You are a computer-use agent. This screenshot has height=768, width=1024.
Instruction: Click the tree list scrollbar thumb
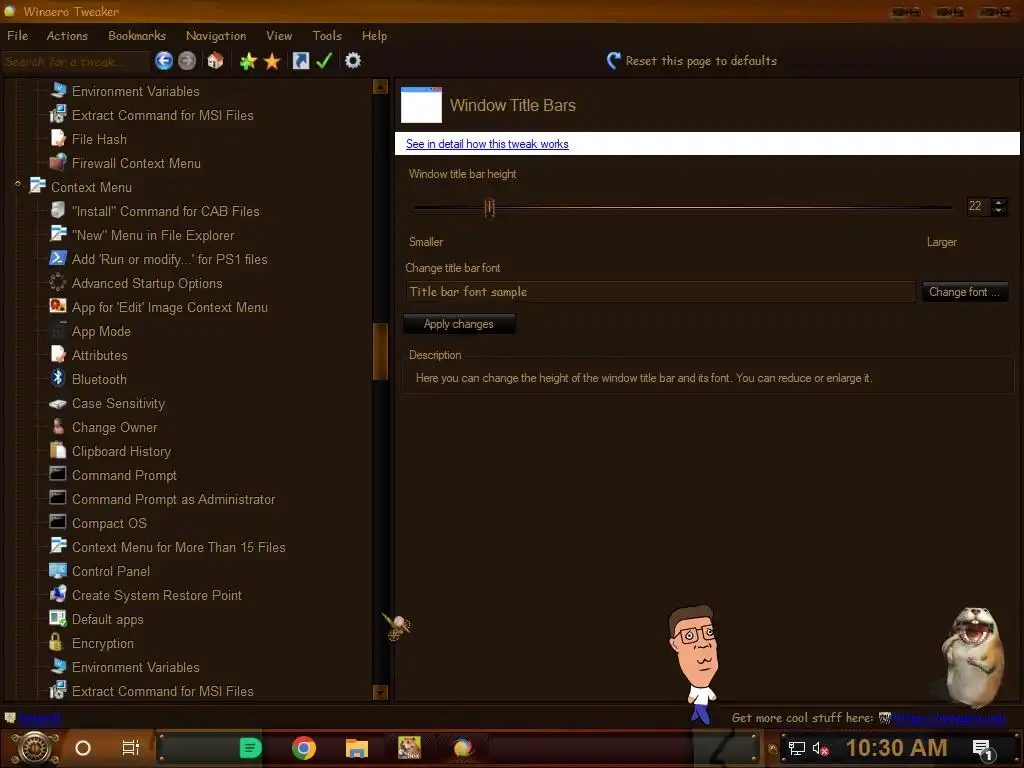pyautogui.click(x=380, y=351)
